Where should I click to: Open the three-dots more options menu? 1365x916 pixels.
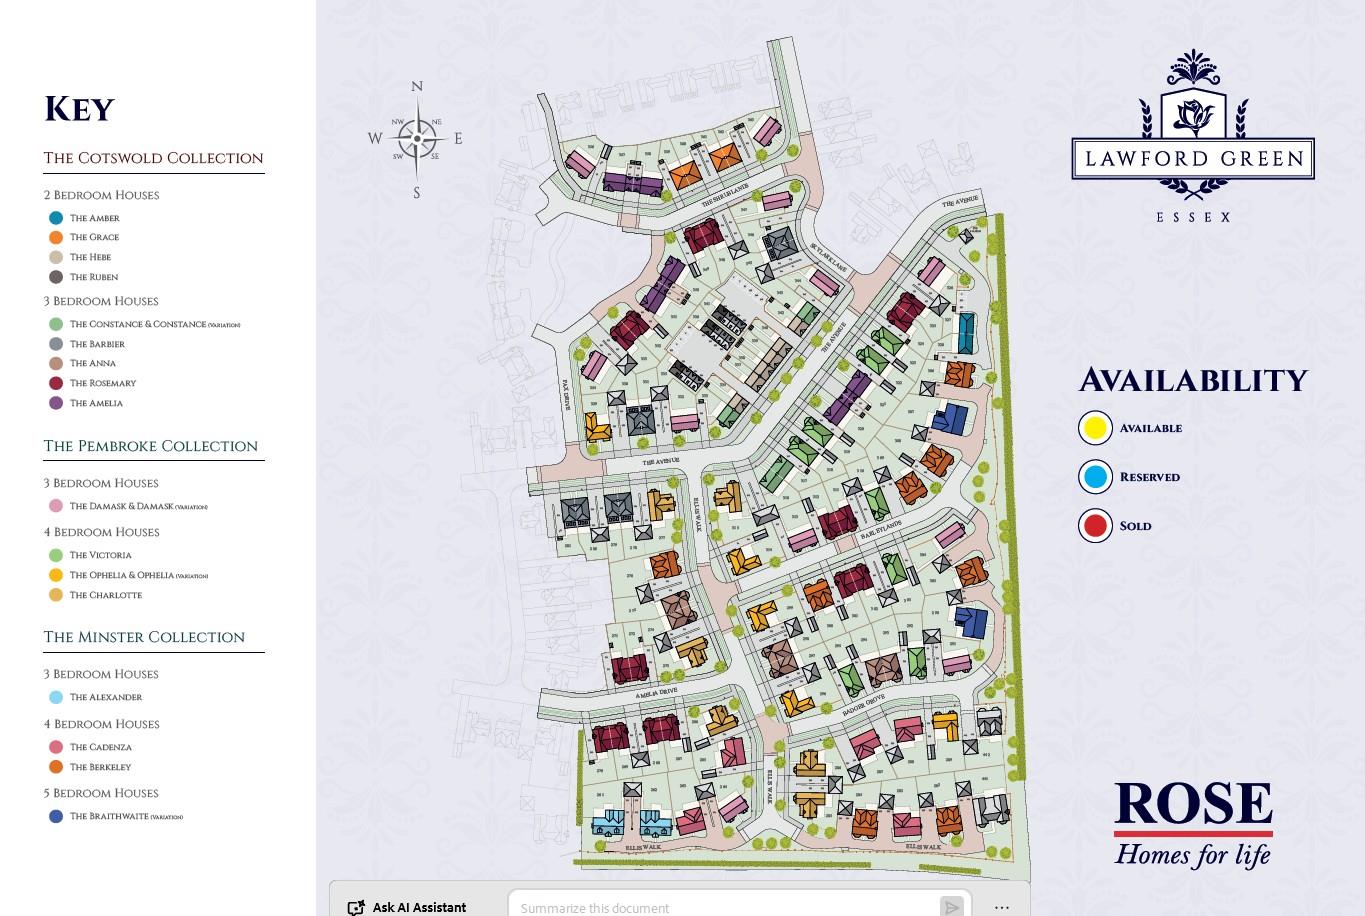(x=1001, y=906)
